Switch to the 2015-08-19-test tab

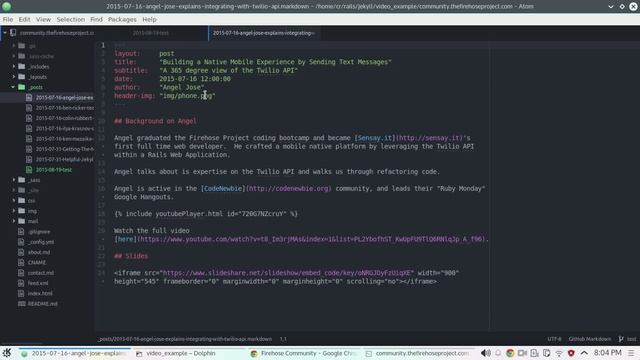[151, 33]
